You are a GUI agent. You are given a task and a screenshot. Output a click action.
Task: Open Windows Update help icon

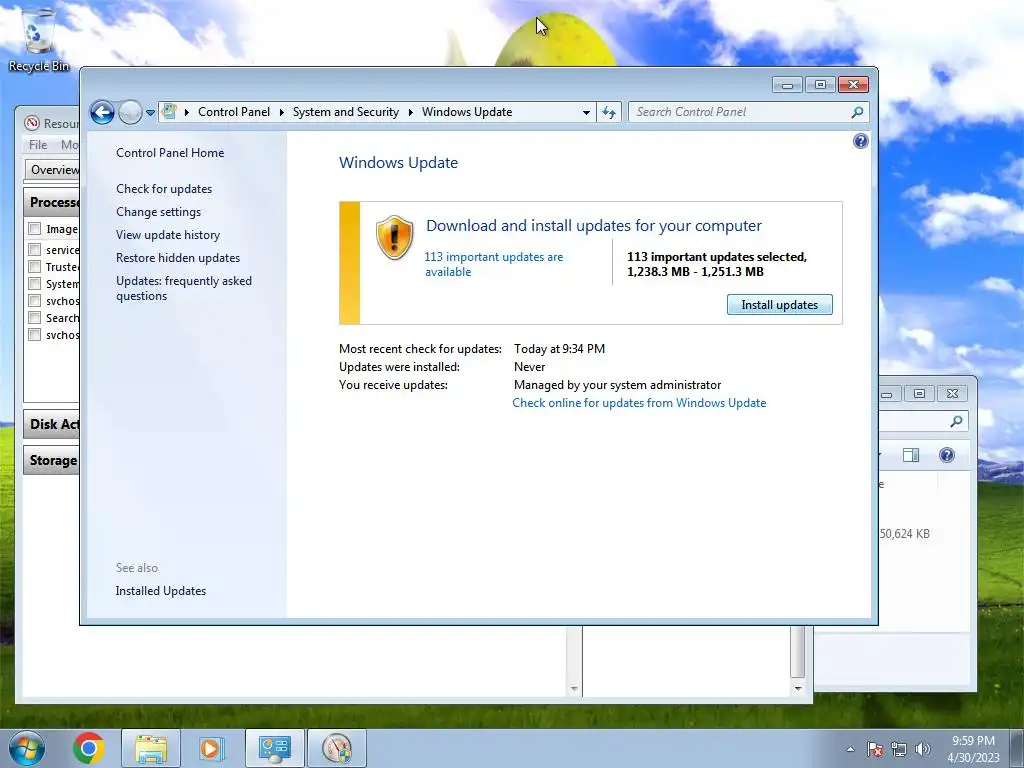point(860,141)
